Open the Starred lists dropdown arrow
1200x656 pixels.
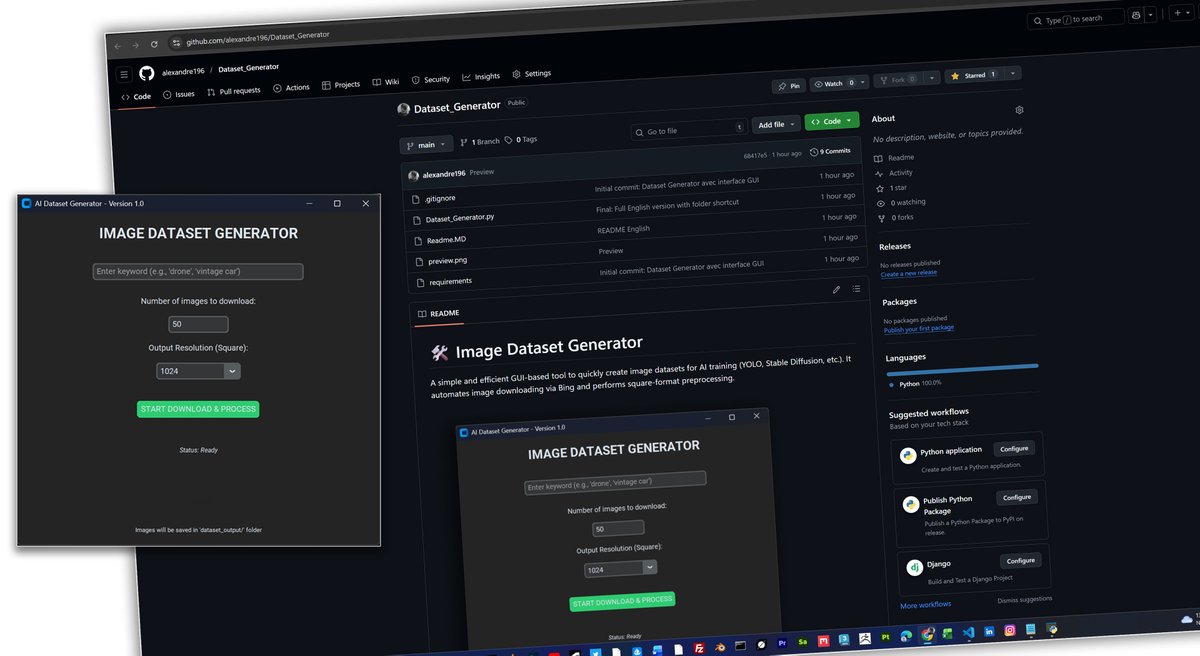pos(1014,73)
